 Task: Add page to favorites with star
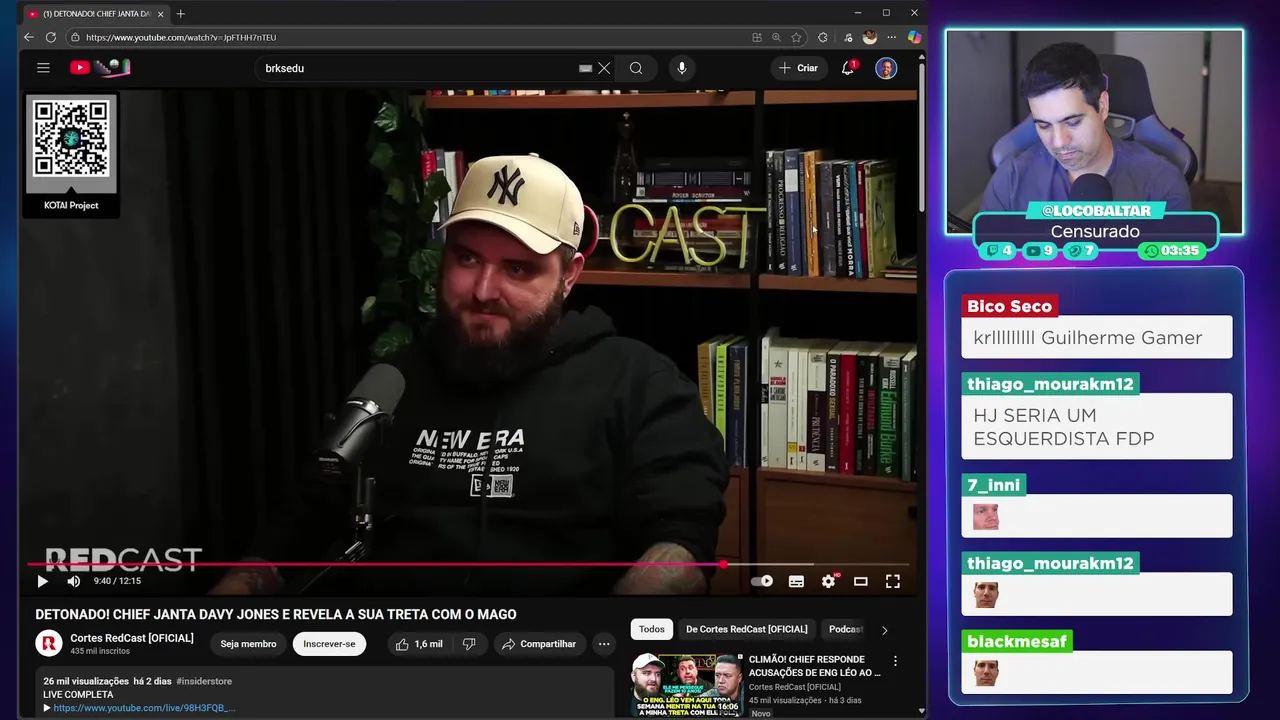(796, 37)
